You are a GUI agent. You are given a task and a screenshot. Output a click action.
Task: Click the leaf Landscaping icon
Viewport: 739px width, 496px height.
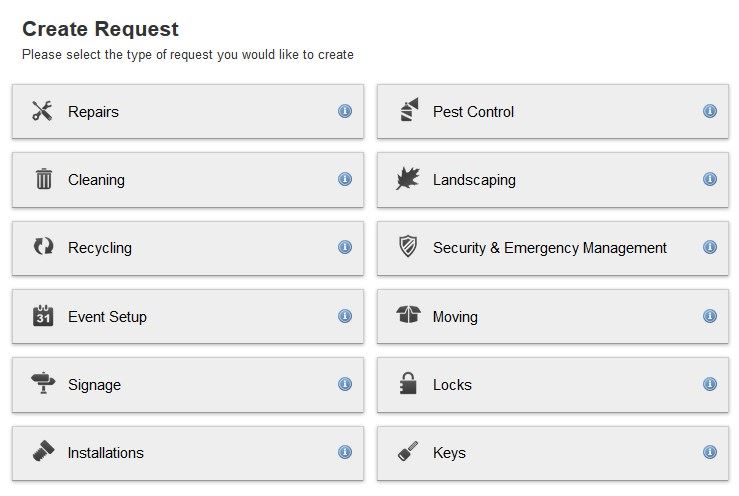coord(407,180)
